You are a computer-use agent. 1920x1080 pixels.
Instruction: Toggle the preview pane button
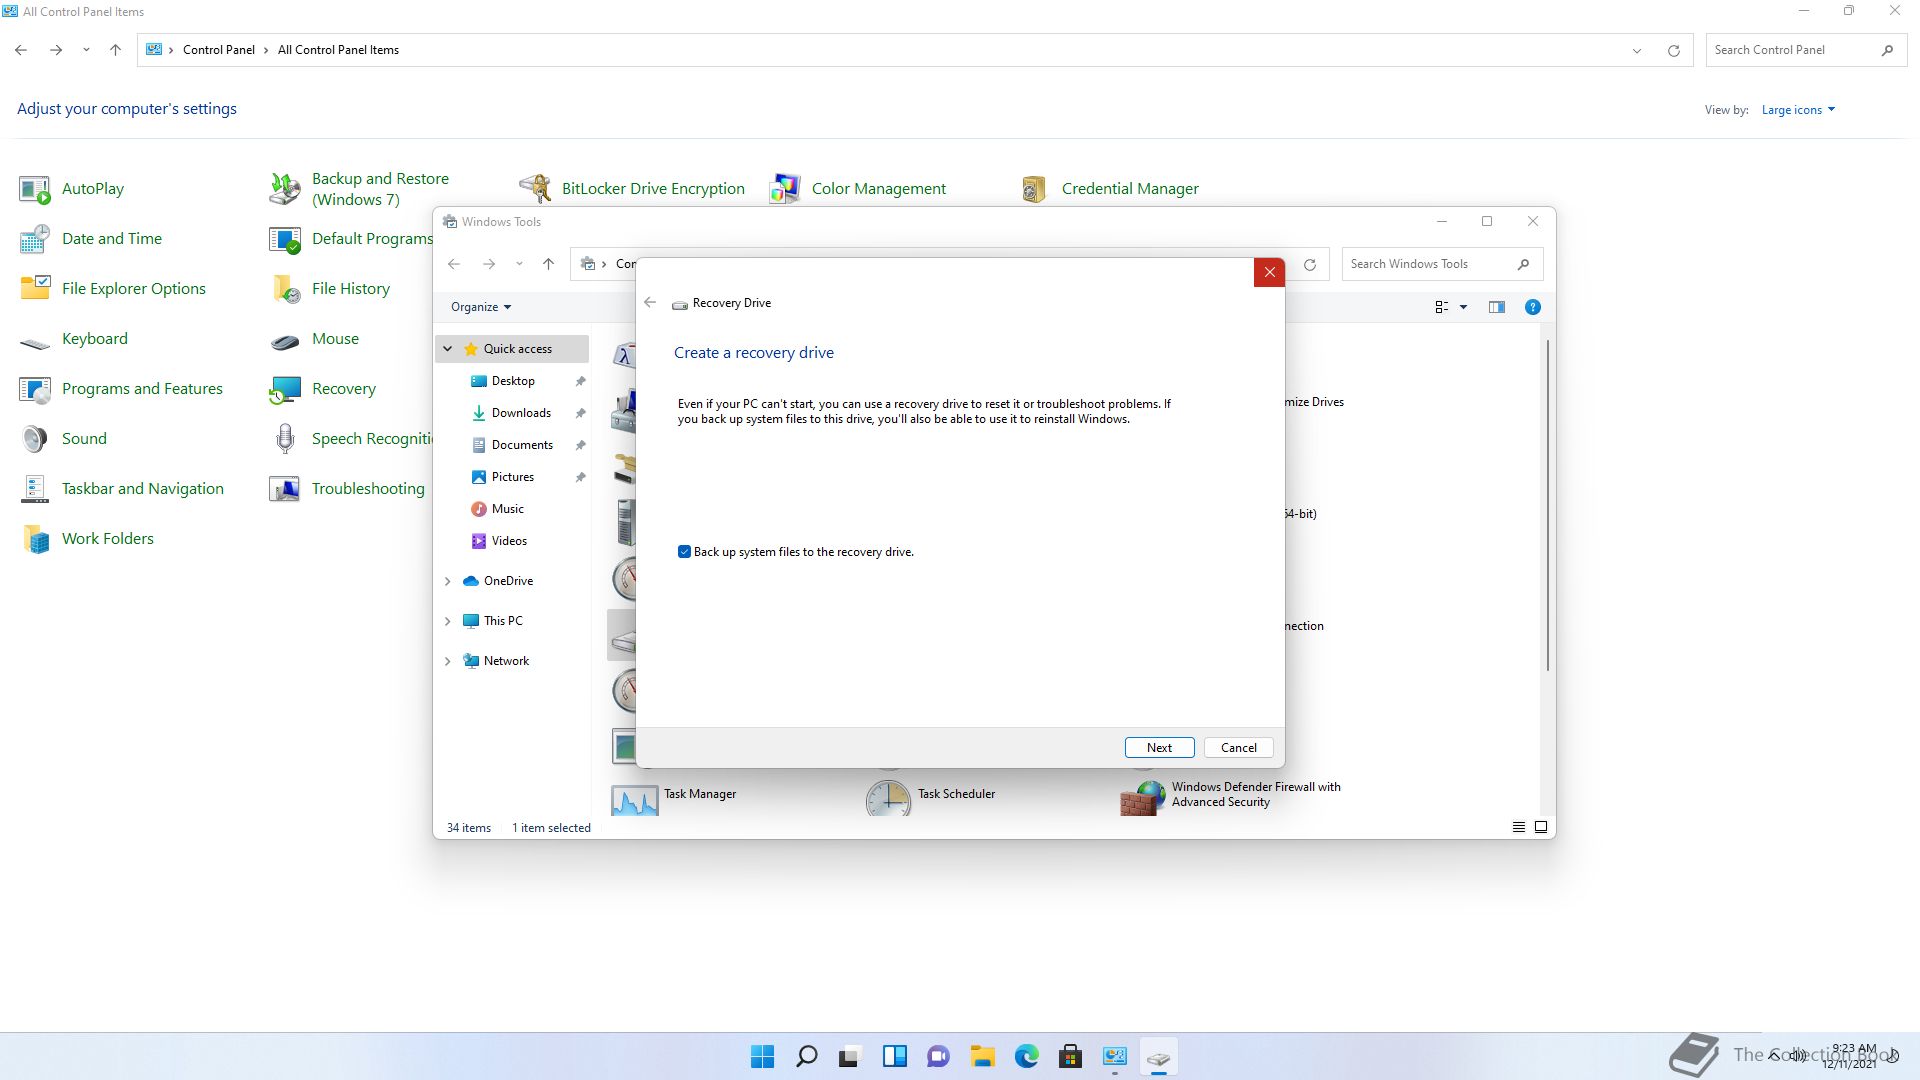1496,307
